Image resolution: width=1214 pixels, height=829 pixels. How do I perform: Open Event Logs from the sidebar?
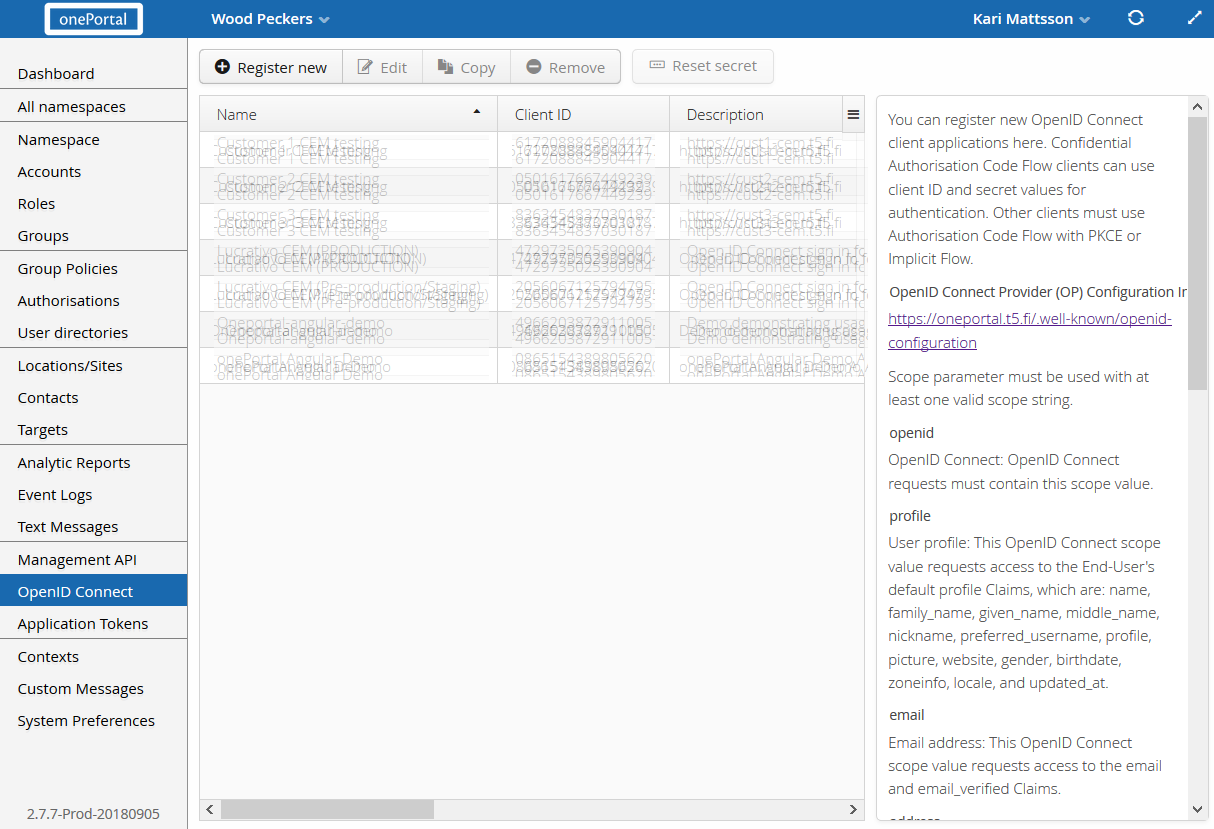[x=55, y=494]
